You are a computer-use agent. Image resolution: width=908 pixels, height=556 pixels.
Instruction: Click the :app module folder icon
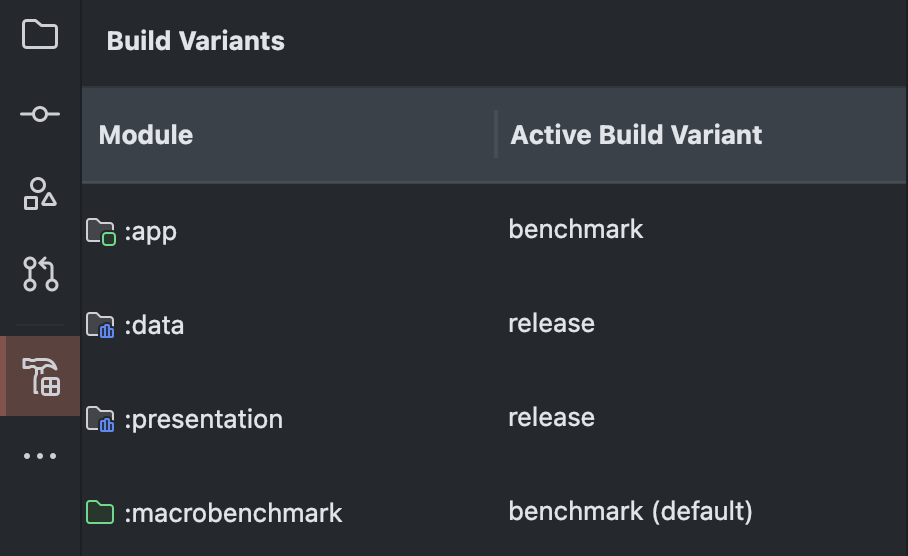[x=101, y=232]
